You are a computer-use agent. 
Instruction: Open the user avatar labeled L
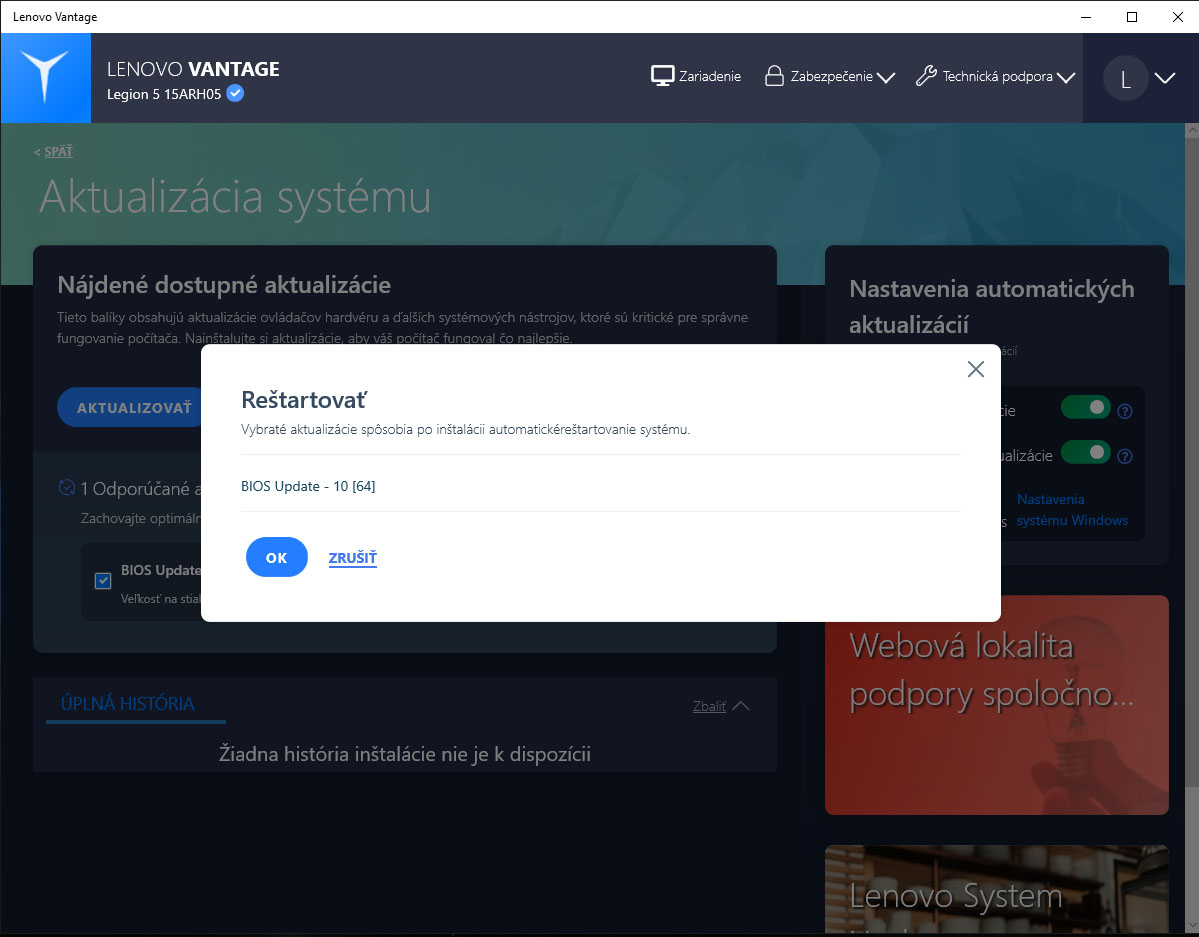tap(1125, 78)
